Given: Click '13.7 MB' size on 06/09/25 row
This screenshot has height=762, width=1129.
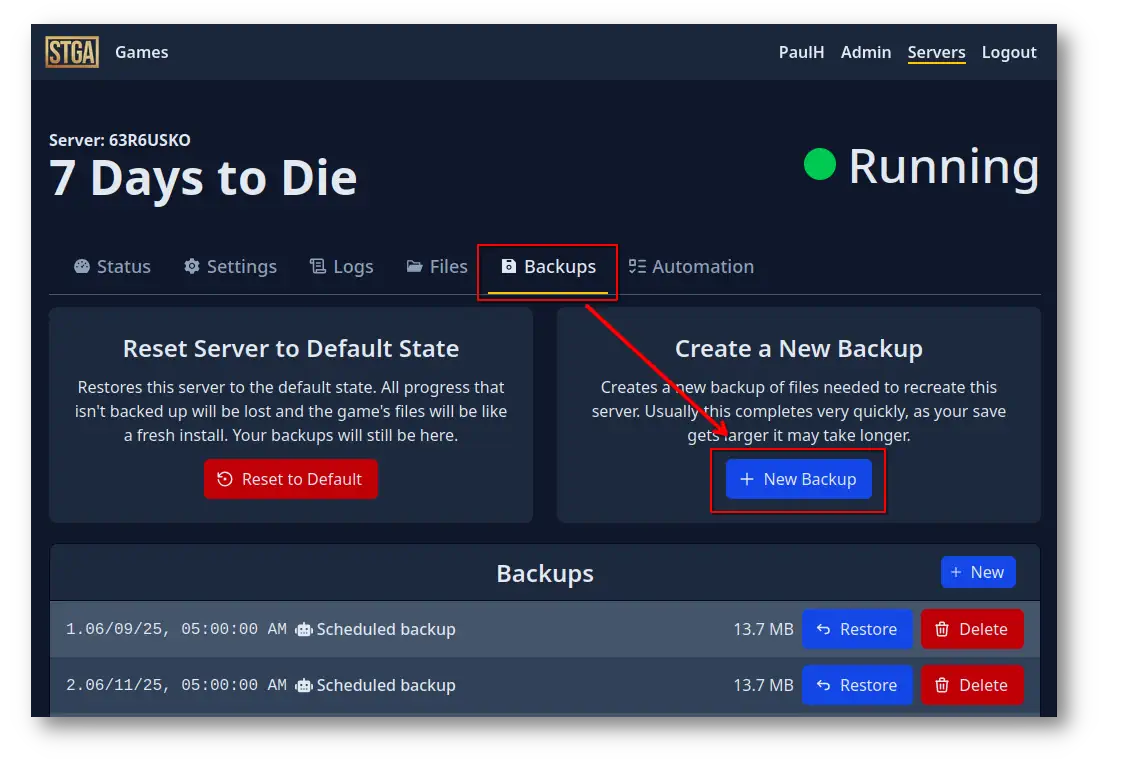Looking at the screenshot, I should click(x=763, y=629).
